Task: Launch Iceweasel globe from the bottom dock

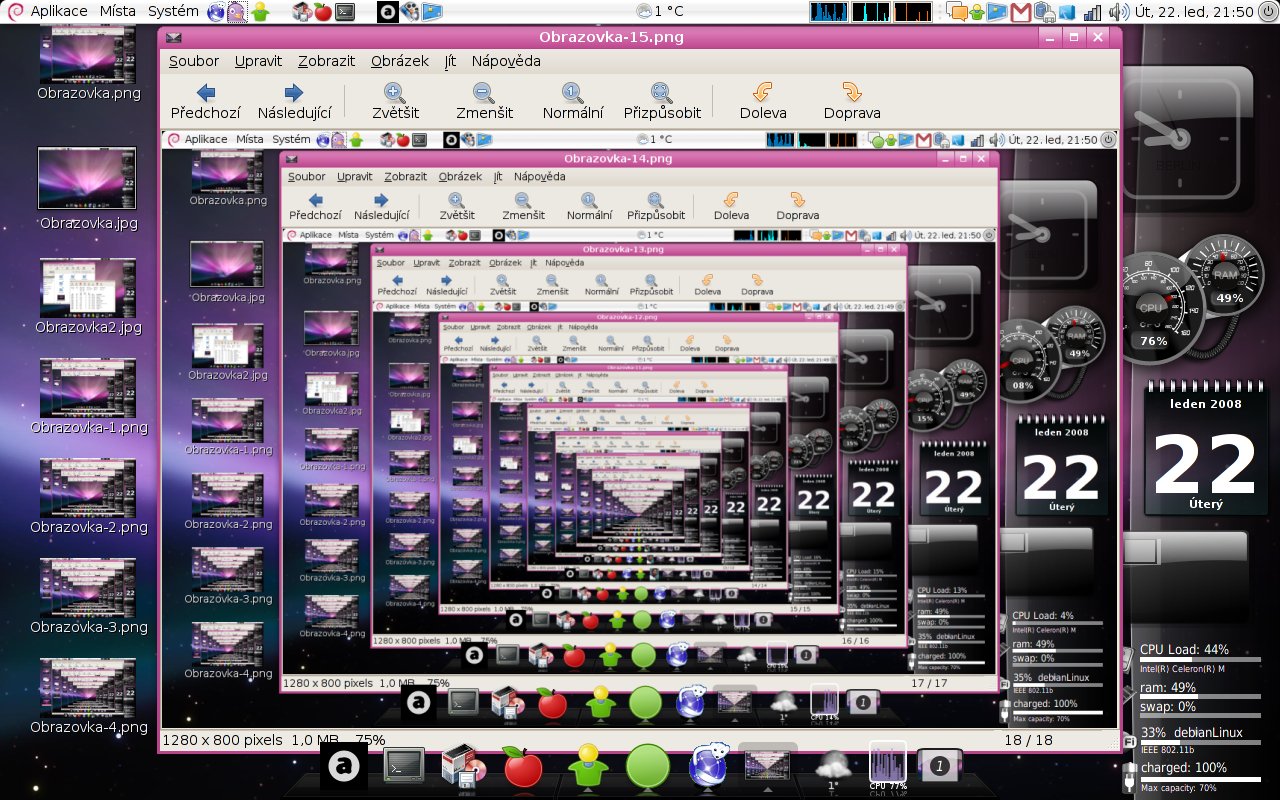Action: pos(708,766)
